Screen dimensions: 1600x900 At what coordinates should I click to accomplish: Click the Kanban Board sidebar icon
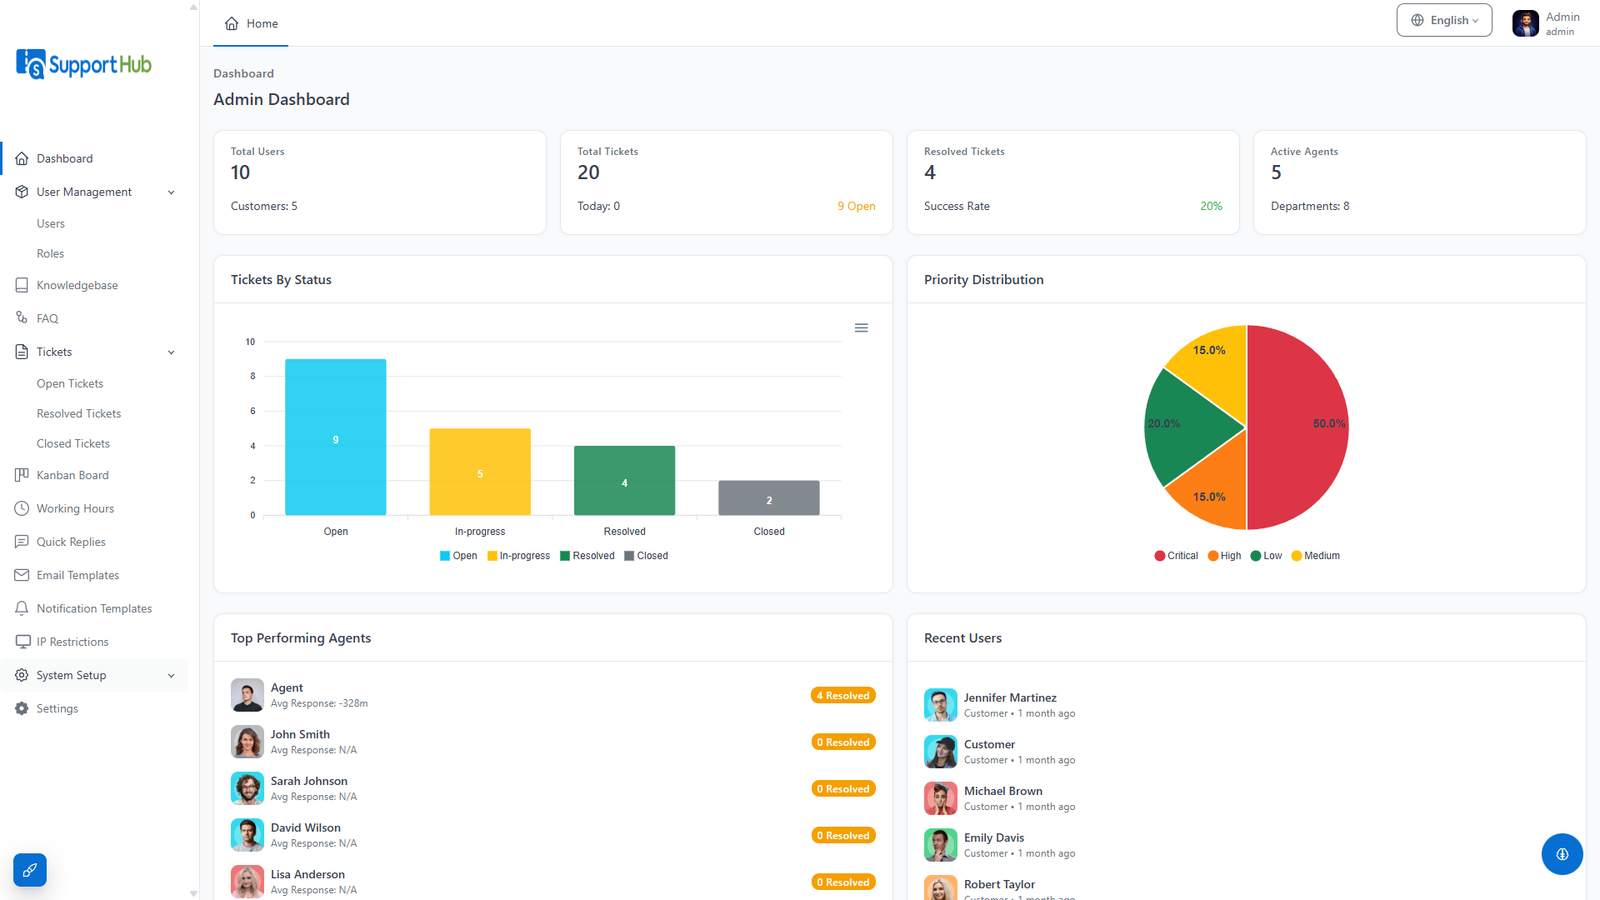tap(22, 475)
